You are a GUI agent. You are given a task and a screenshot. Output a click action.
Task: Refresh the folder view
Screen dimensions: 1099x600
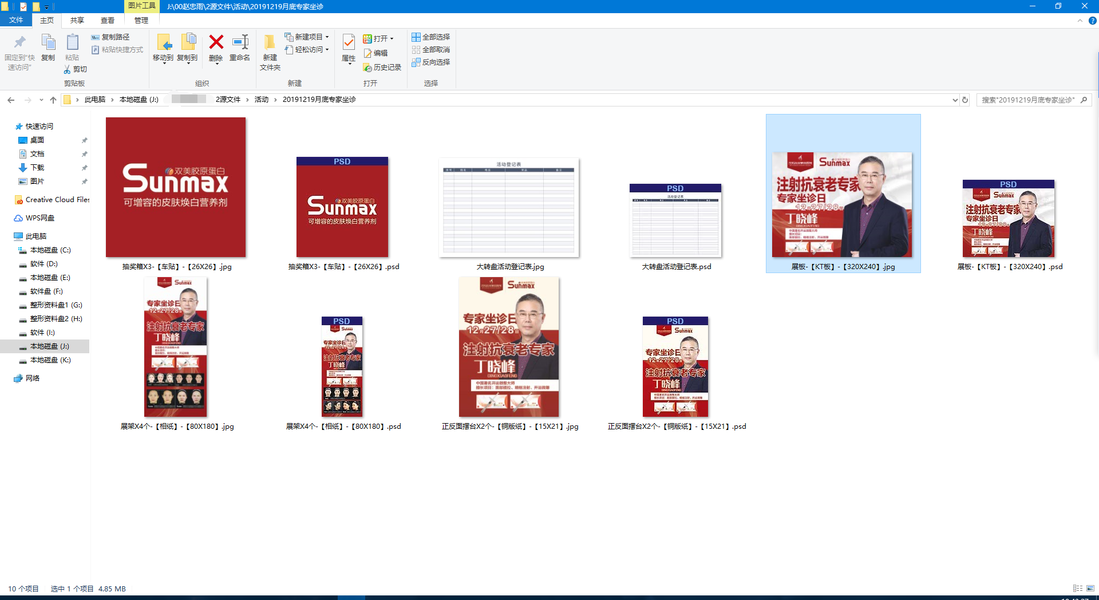965,100
